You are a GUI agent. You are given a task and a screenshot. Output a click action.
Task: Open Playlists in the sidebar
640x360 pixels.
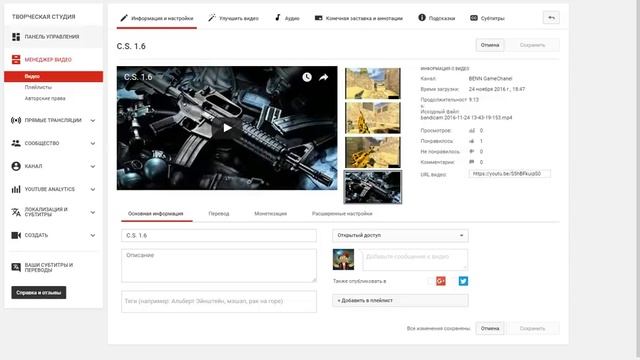click(38, 87)
